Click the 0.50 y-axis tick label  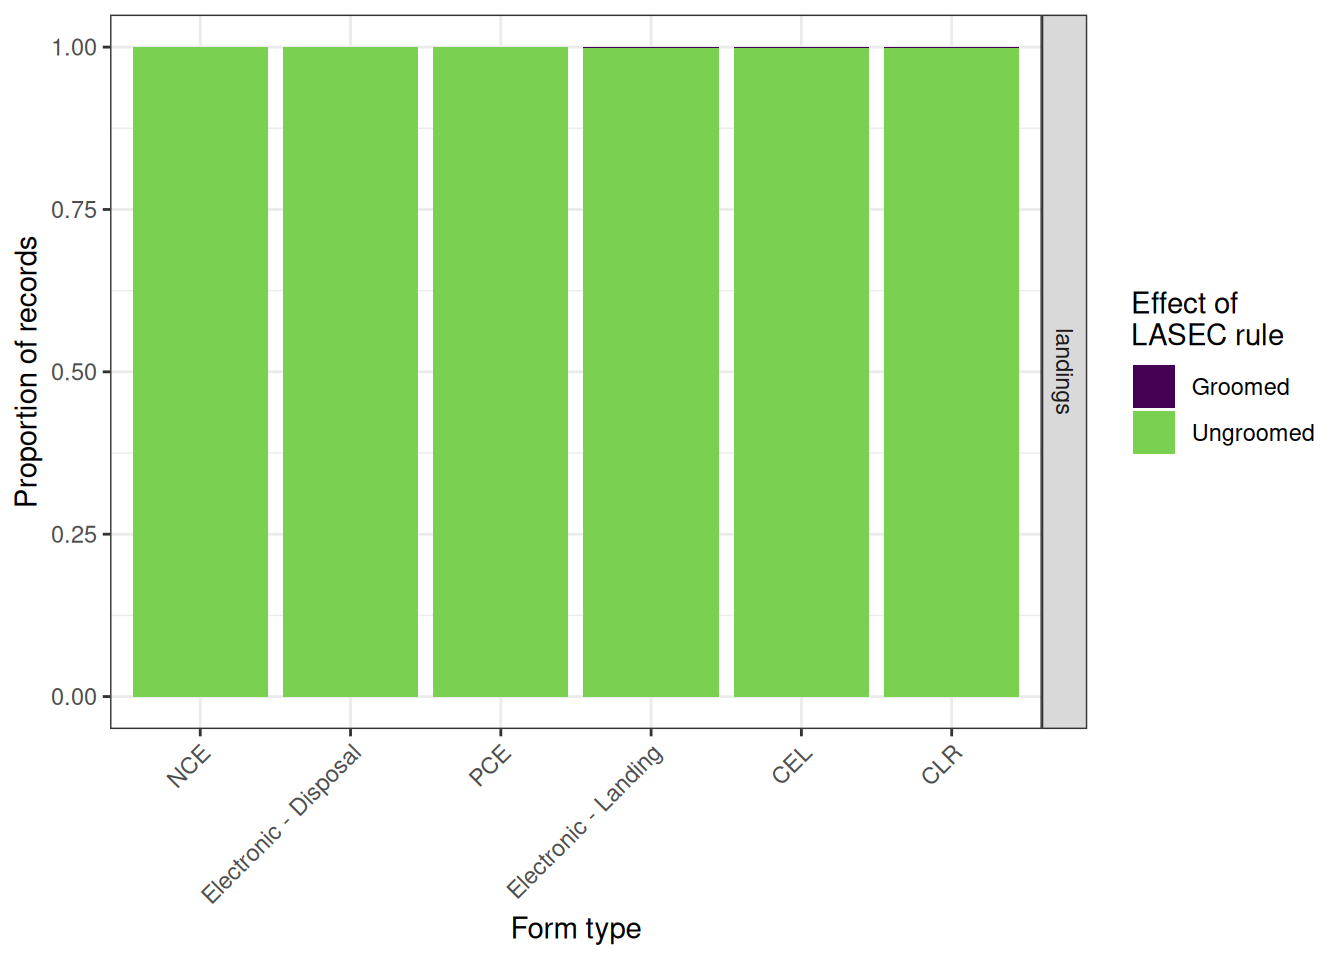[74, 372]
